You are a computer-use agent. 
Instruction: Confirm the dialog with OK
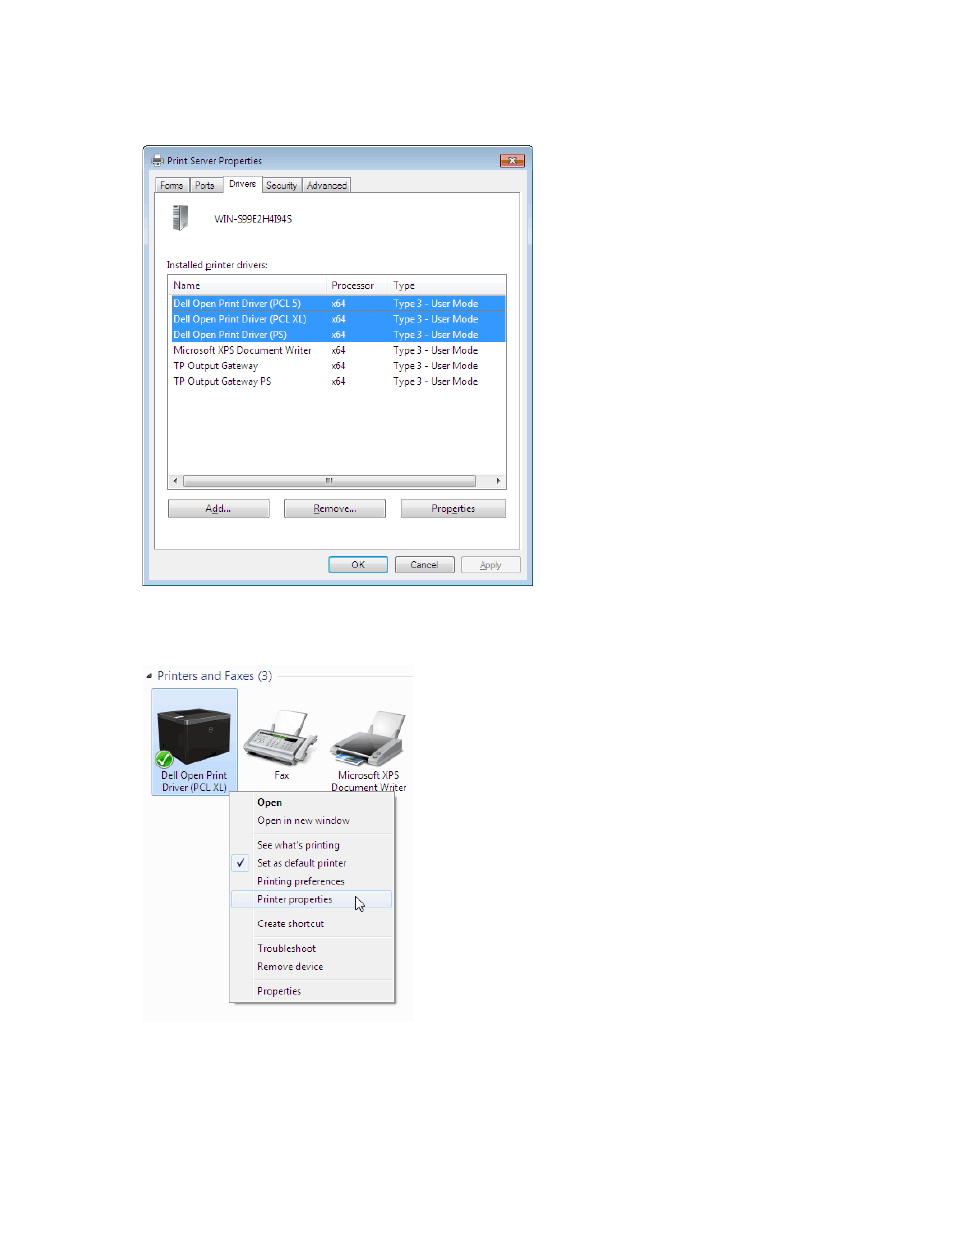coord(358,565)
